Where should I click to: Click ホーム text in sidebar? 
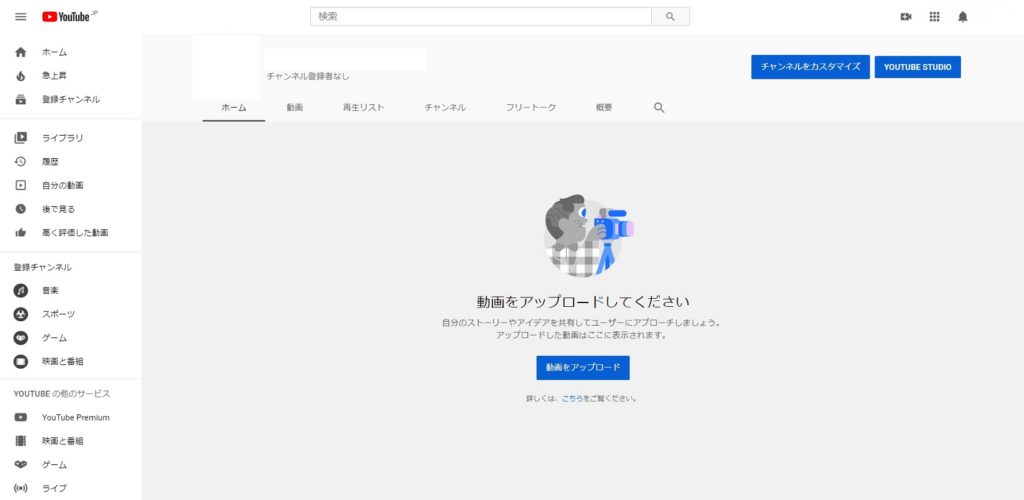(55, 52)
